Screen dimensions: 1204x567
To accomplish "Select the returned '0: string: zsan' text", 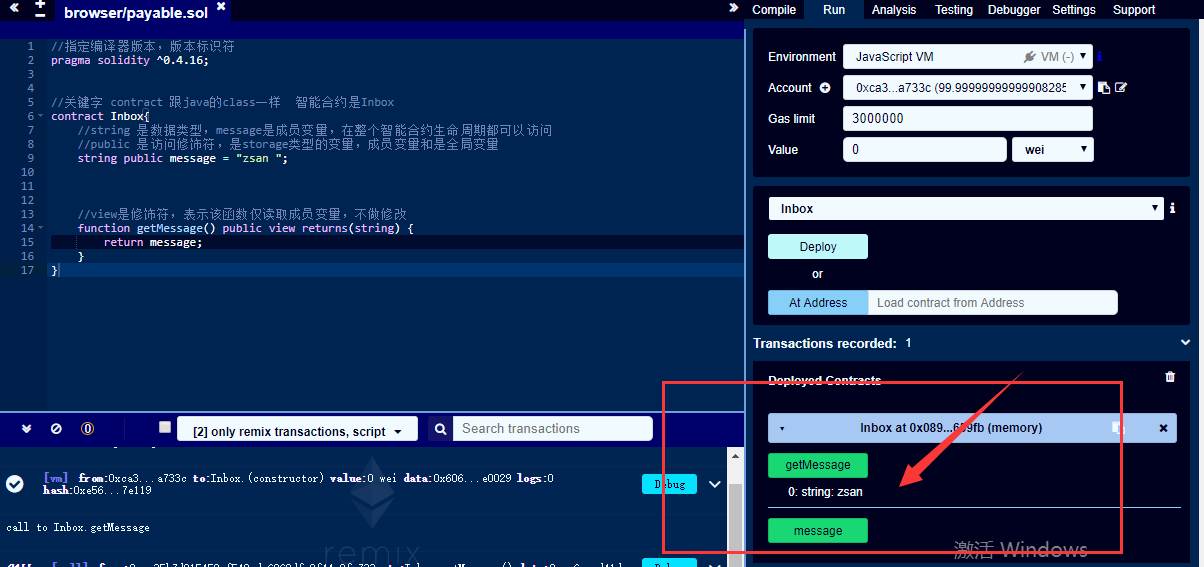I will click(825, 492).
